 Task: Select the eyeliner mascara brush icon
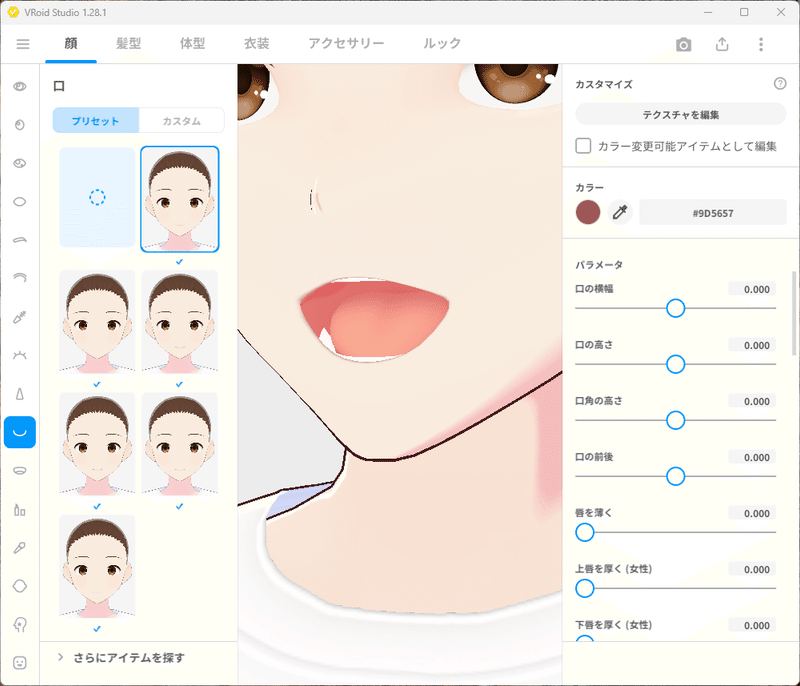pos(20,317)
